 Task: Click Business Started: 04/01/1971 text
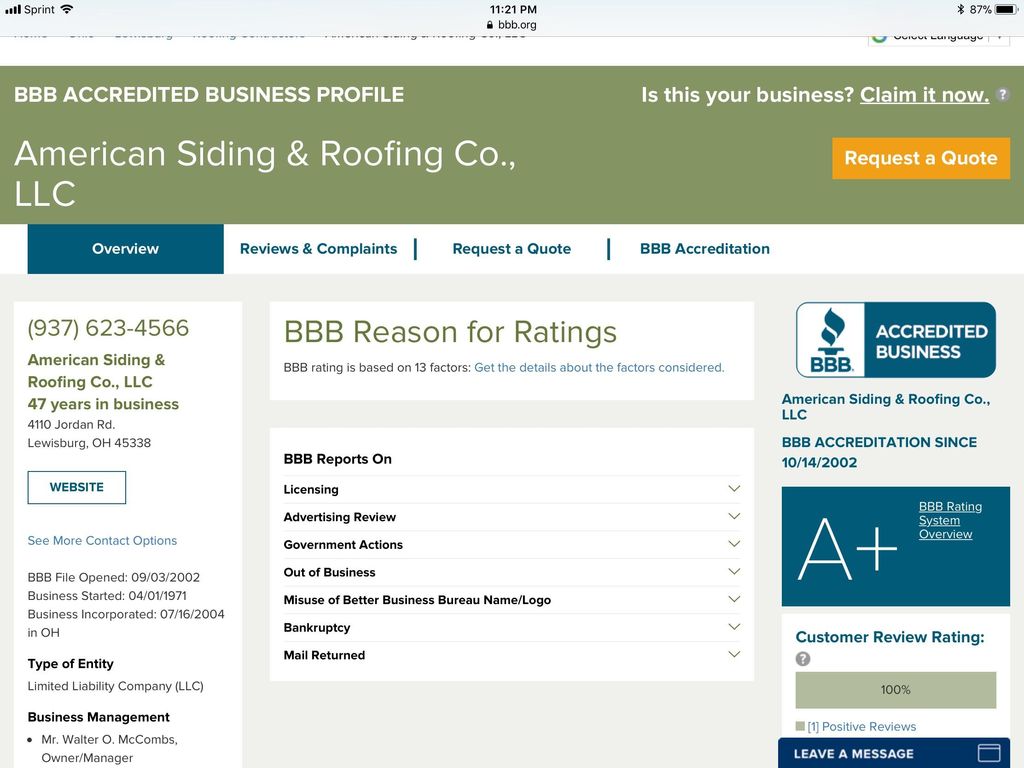pyautogui.click(x=107, y=596)
